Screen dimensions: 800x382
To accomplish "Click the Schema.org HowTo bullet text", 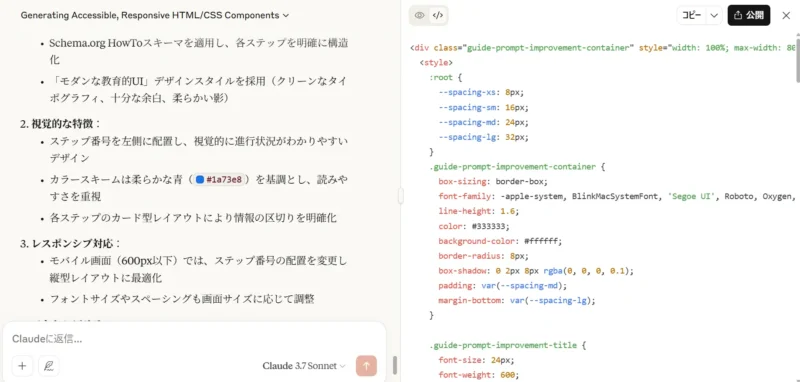I will pyautogui.click(x=199, y=52).
